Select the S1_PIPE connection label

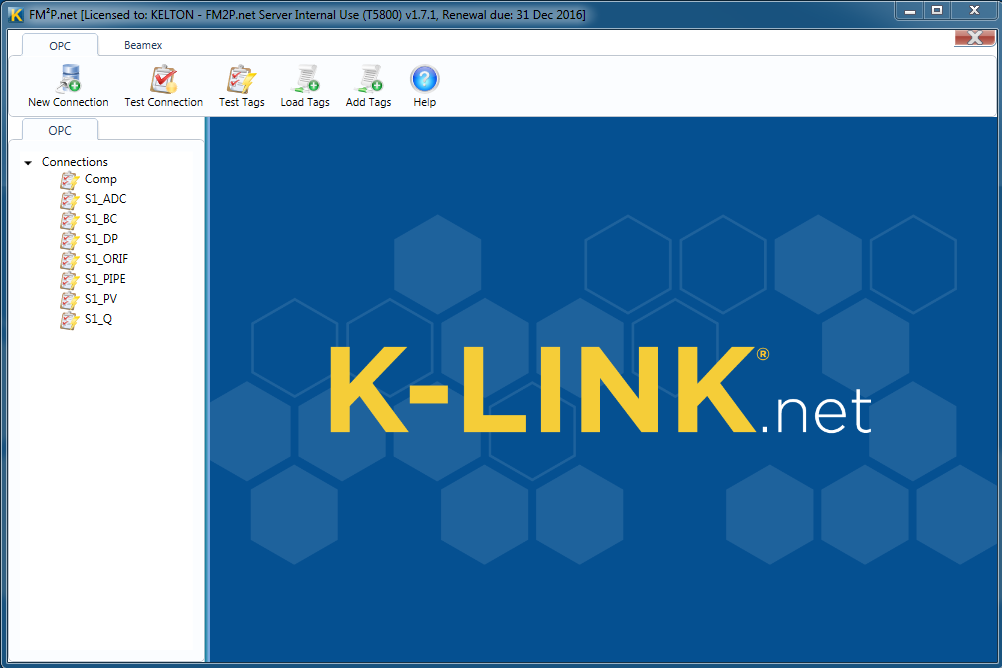(105, 279)
